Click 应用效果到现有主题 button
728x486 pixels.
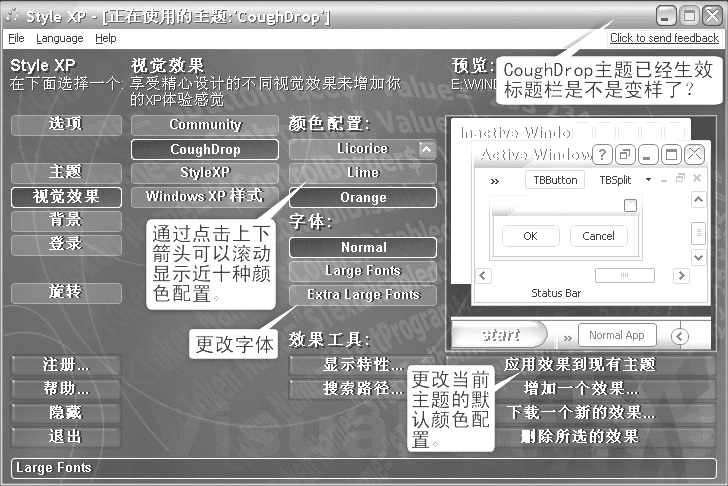[x=580, y=365]
